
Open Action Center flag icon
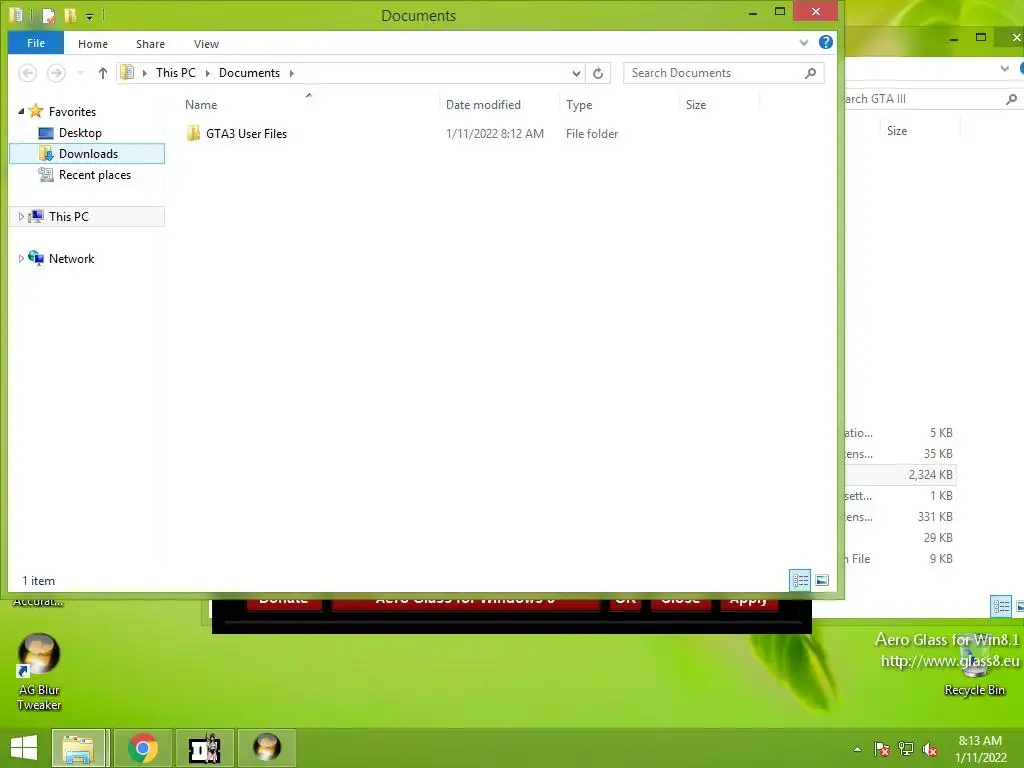[x=882, y=749]
